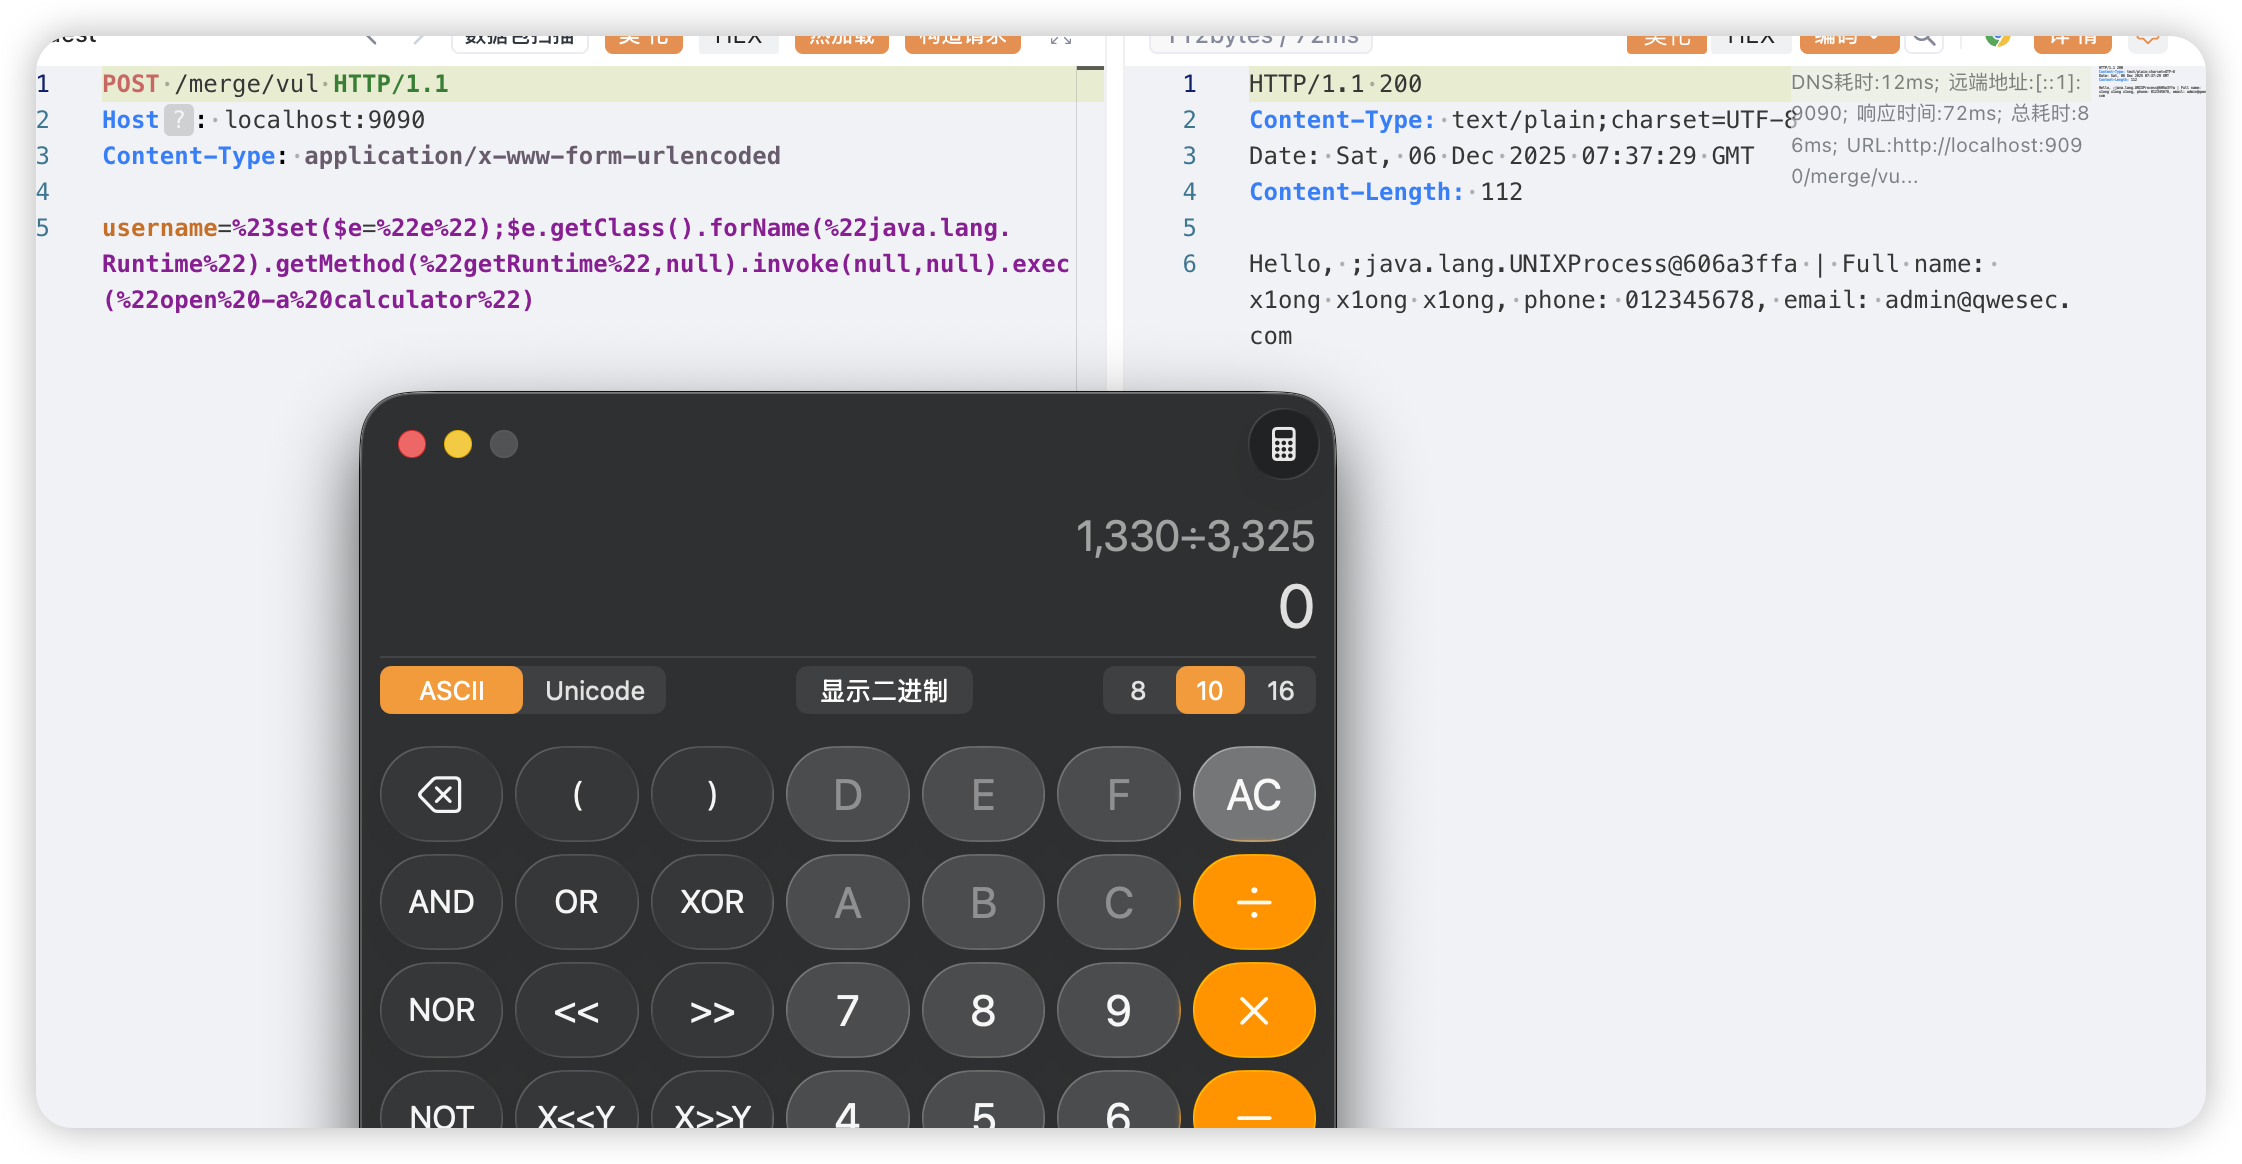
Task: Click the AND bitwise operator key
Action: pos(441,902)
